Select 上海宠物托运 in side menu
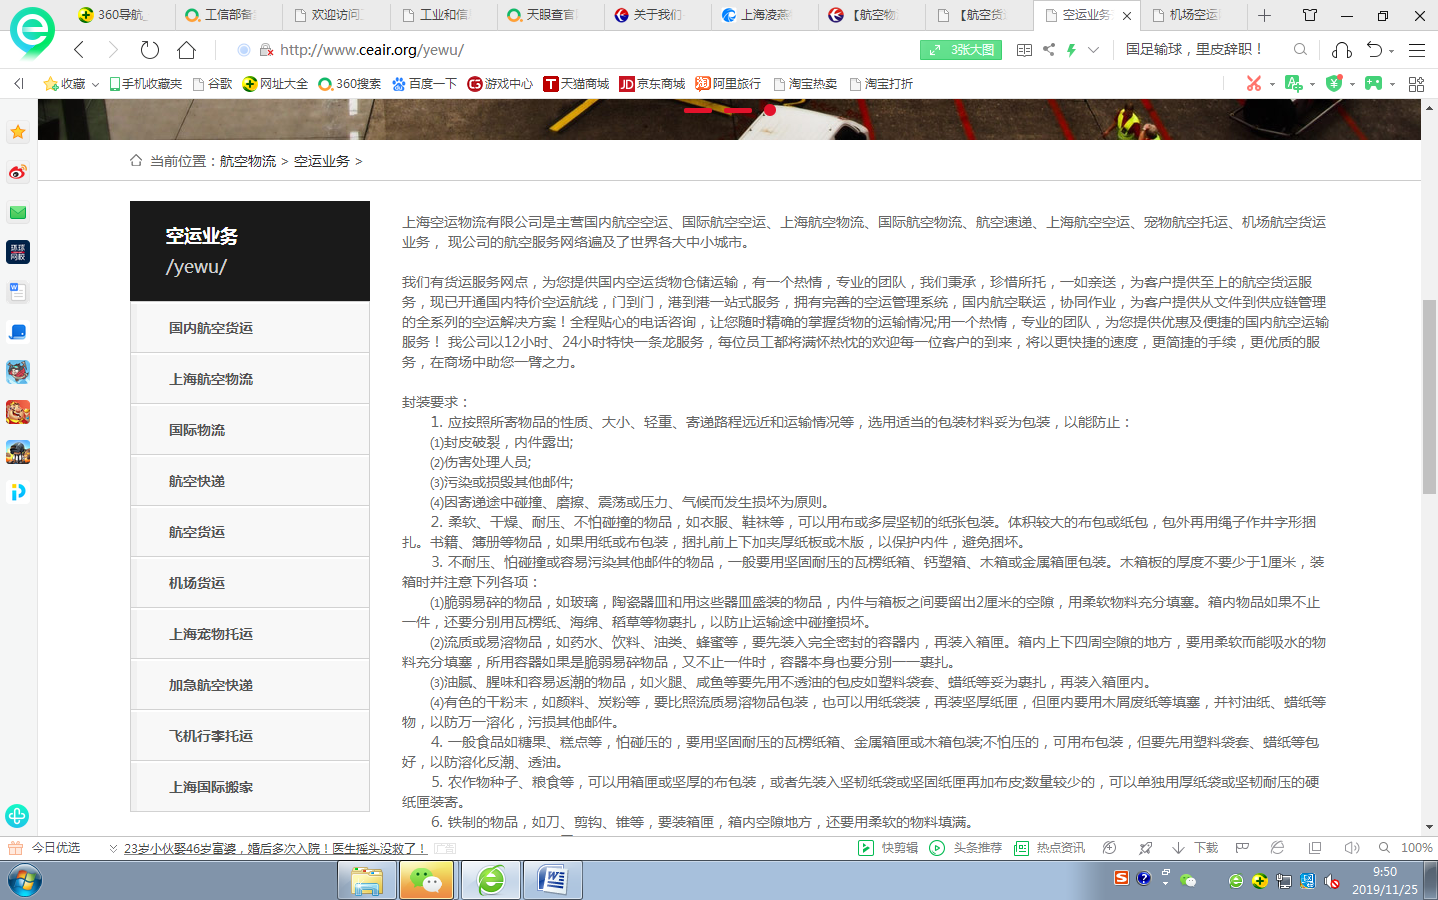Image resolution: width=1438 pixels, height=900 pixels. click(250, 633)
